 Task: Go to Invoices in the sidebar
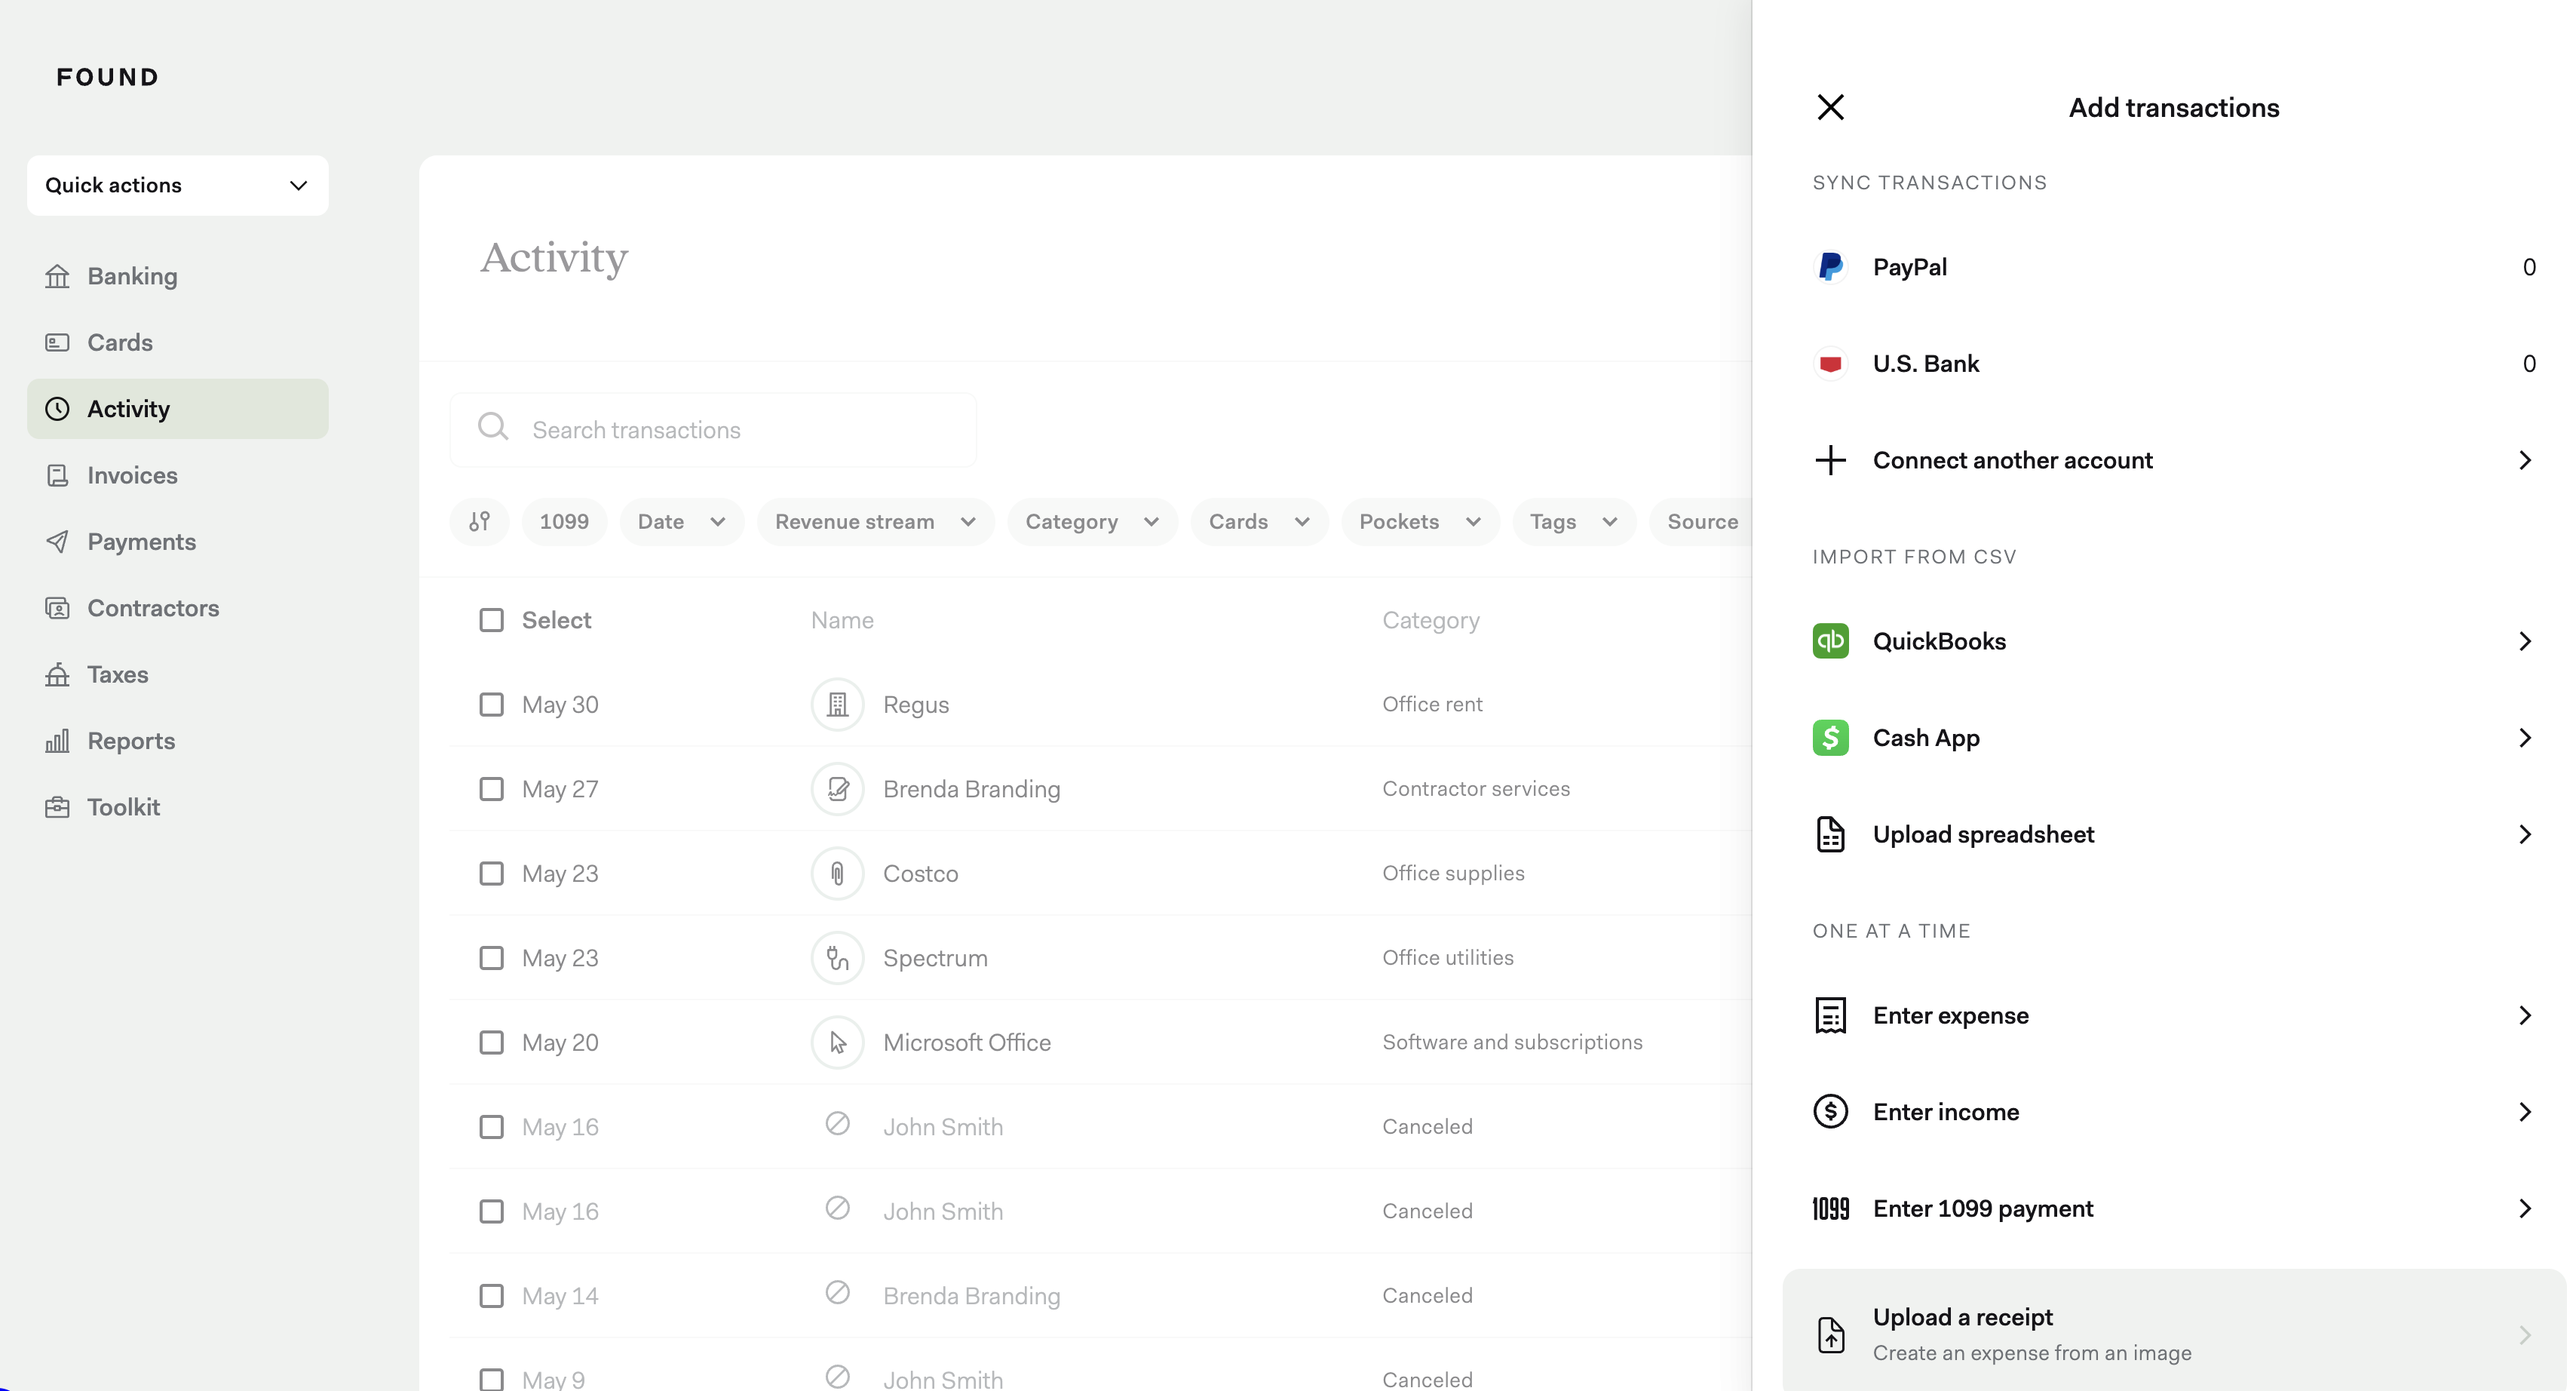tap(132, 475)
